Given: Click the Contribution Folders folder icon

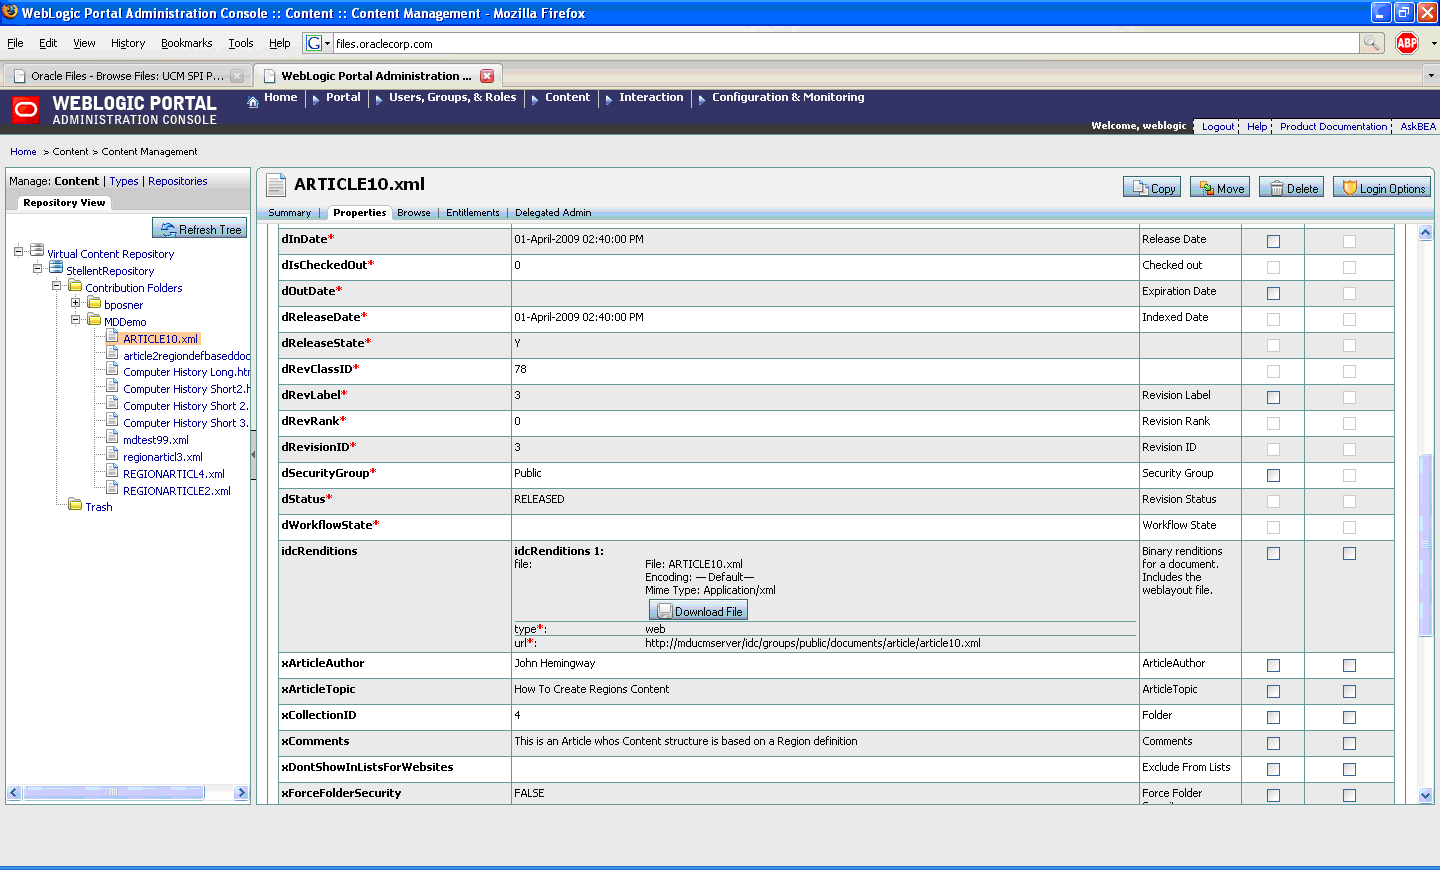Looking at the screenshot, I should point(75,286).
